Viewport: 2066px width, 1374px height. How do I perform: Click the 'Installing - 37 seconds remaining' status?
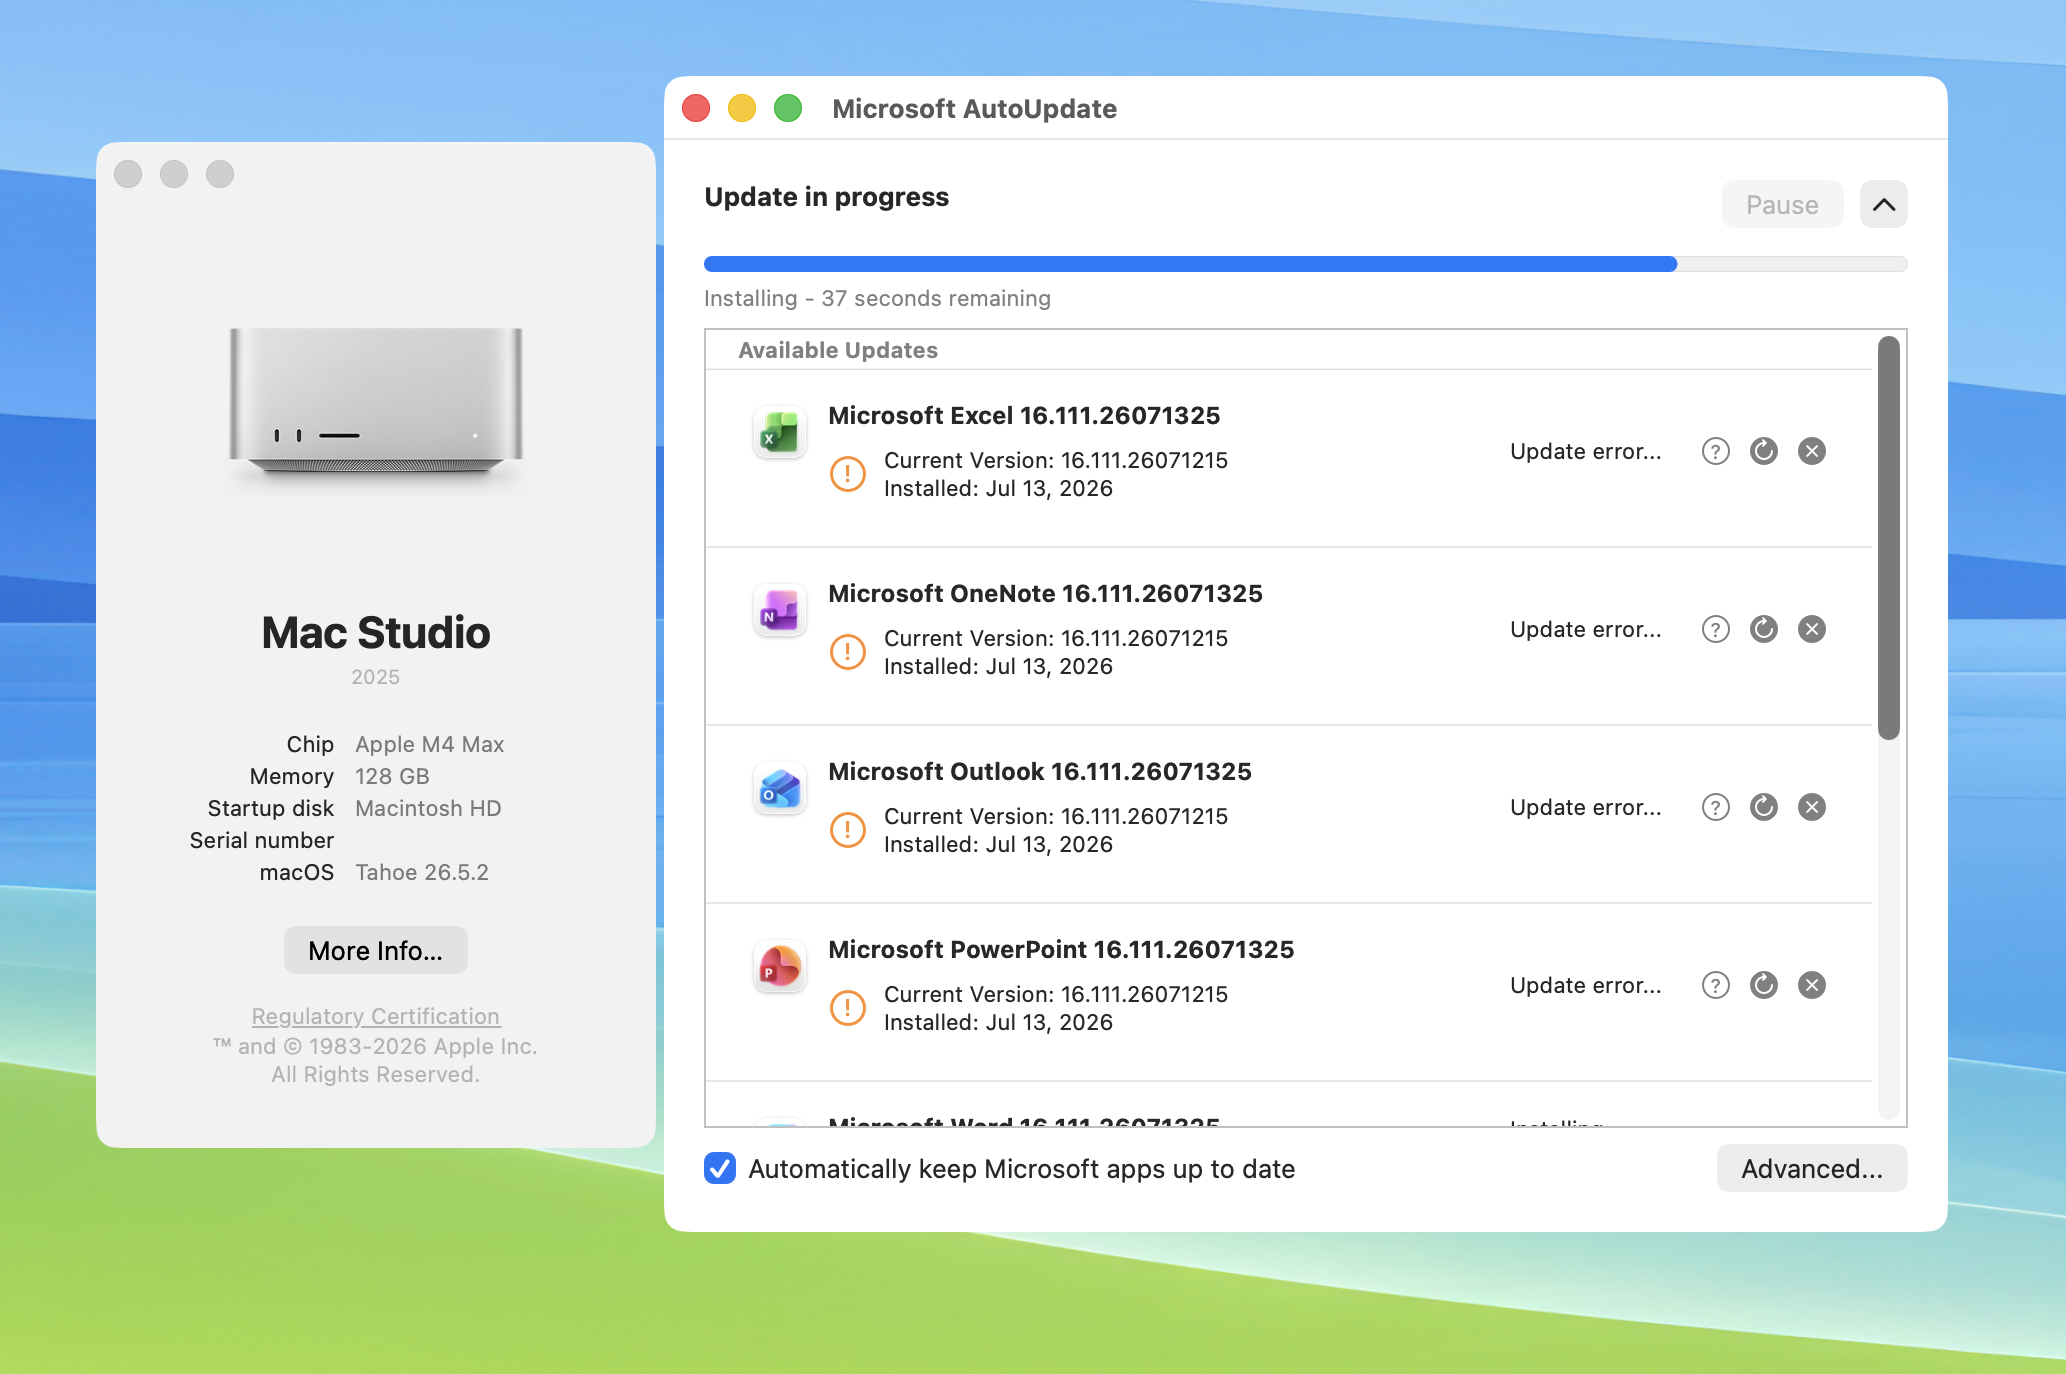(x=877, y=298)
